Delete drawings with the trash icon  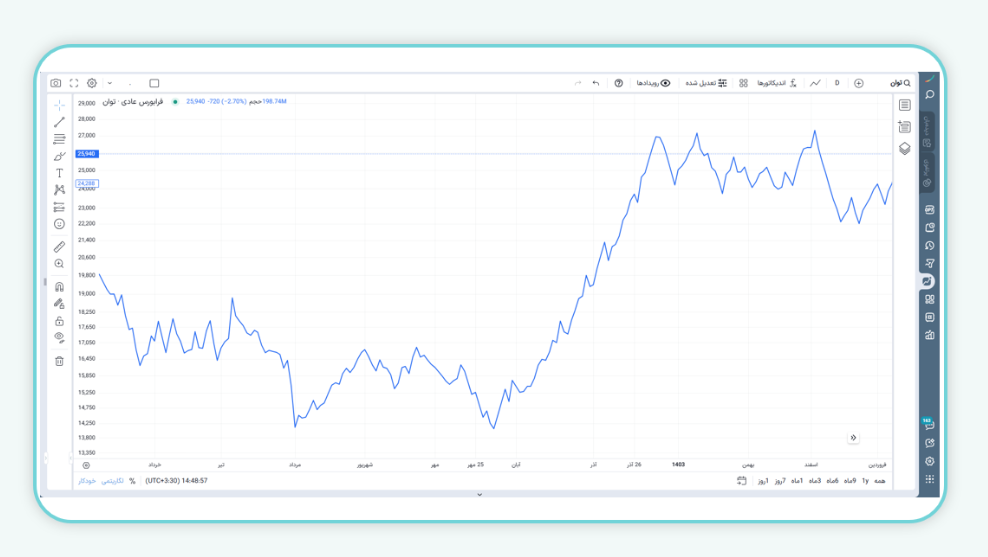[59, 361]
